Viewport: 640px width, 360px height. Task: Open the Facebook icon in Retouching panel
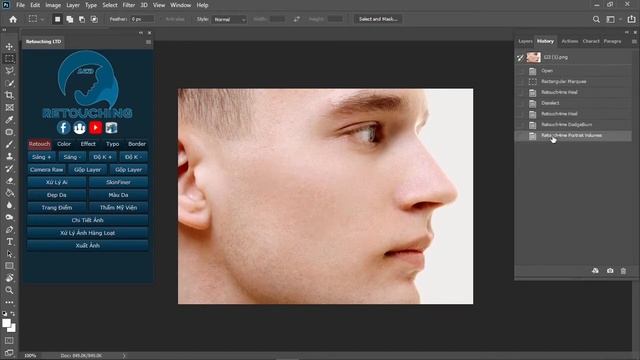[63, 128]
